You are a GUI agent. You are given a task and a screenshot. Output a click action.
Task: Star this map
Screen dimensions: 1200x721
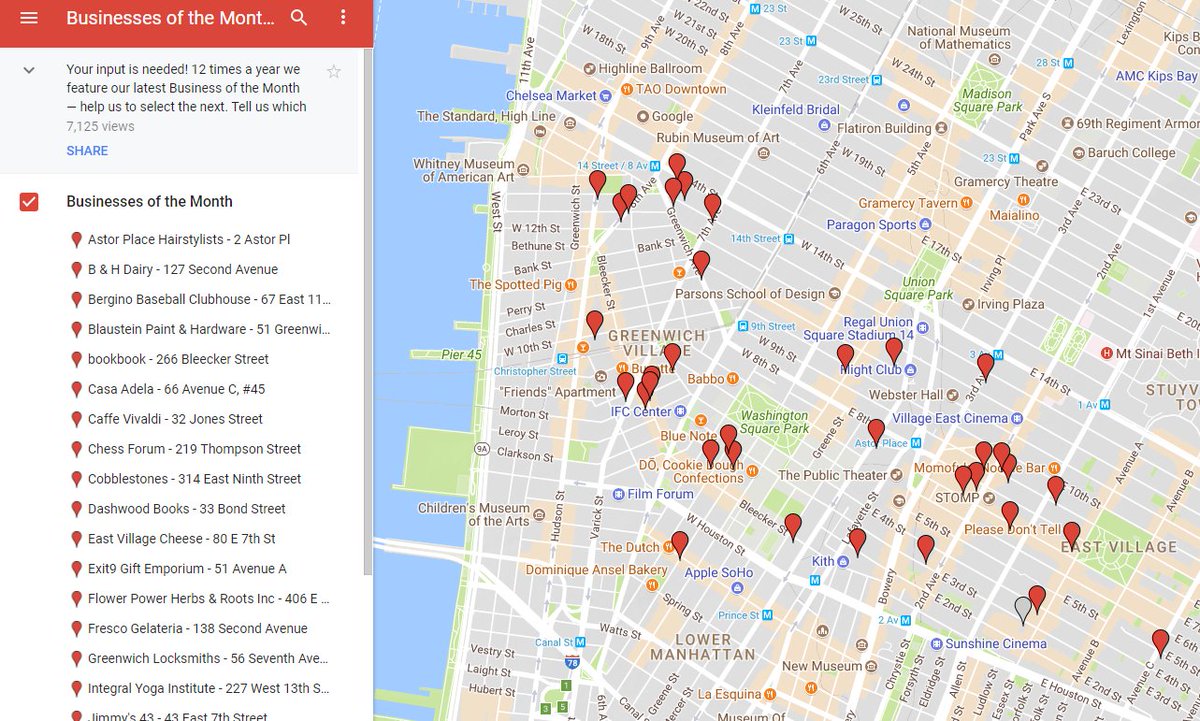point(334,71)
